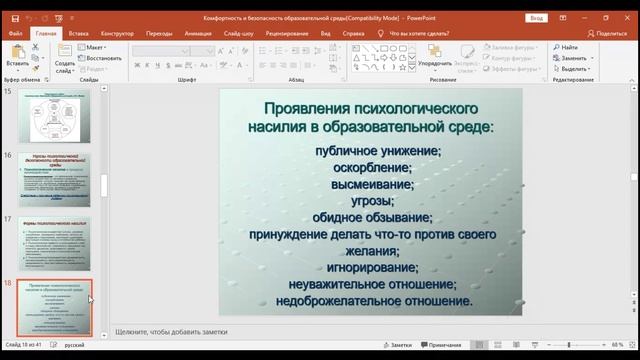Open the Примечания comments button
The image size is (640, 360).
click(x=441, y=345)
